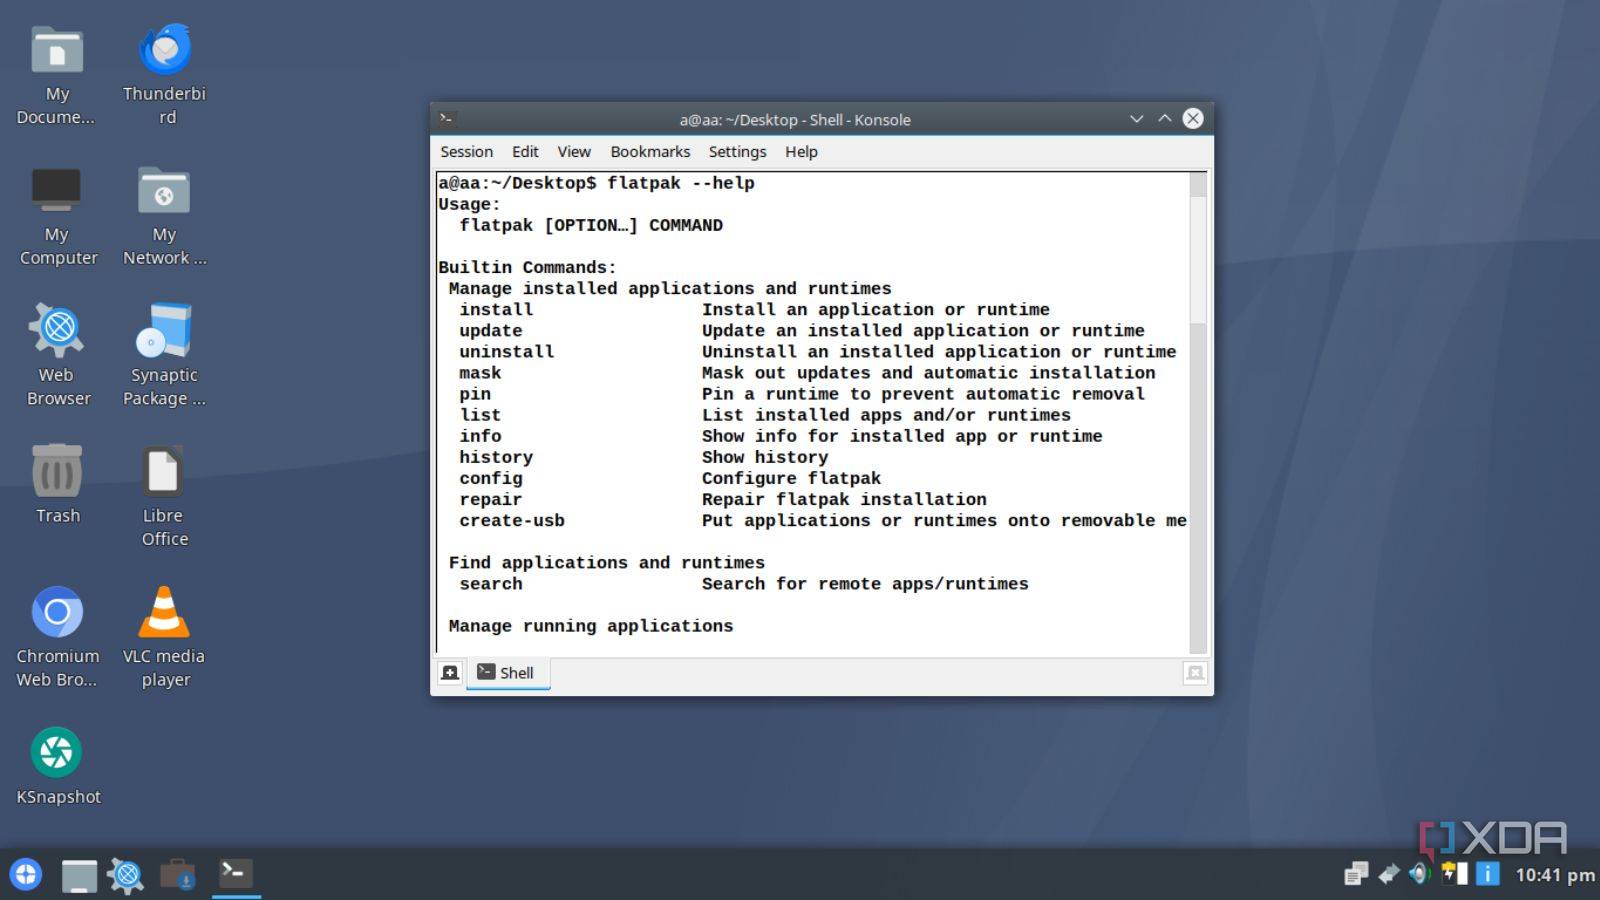Click the close tab icon in Konsole tab bar
1600x900 pixels.
click(x=1195, y=673)
